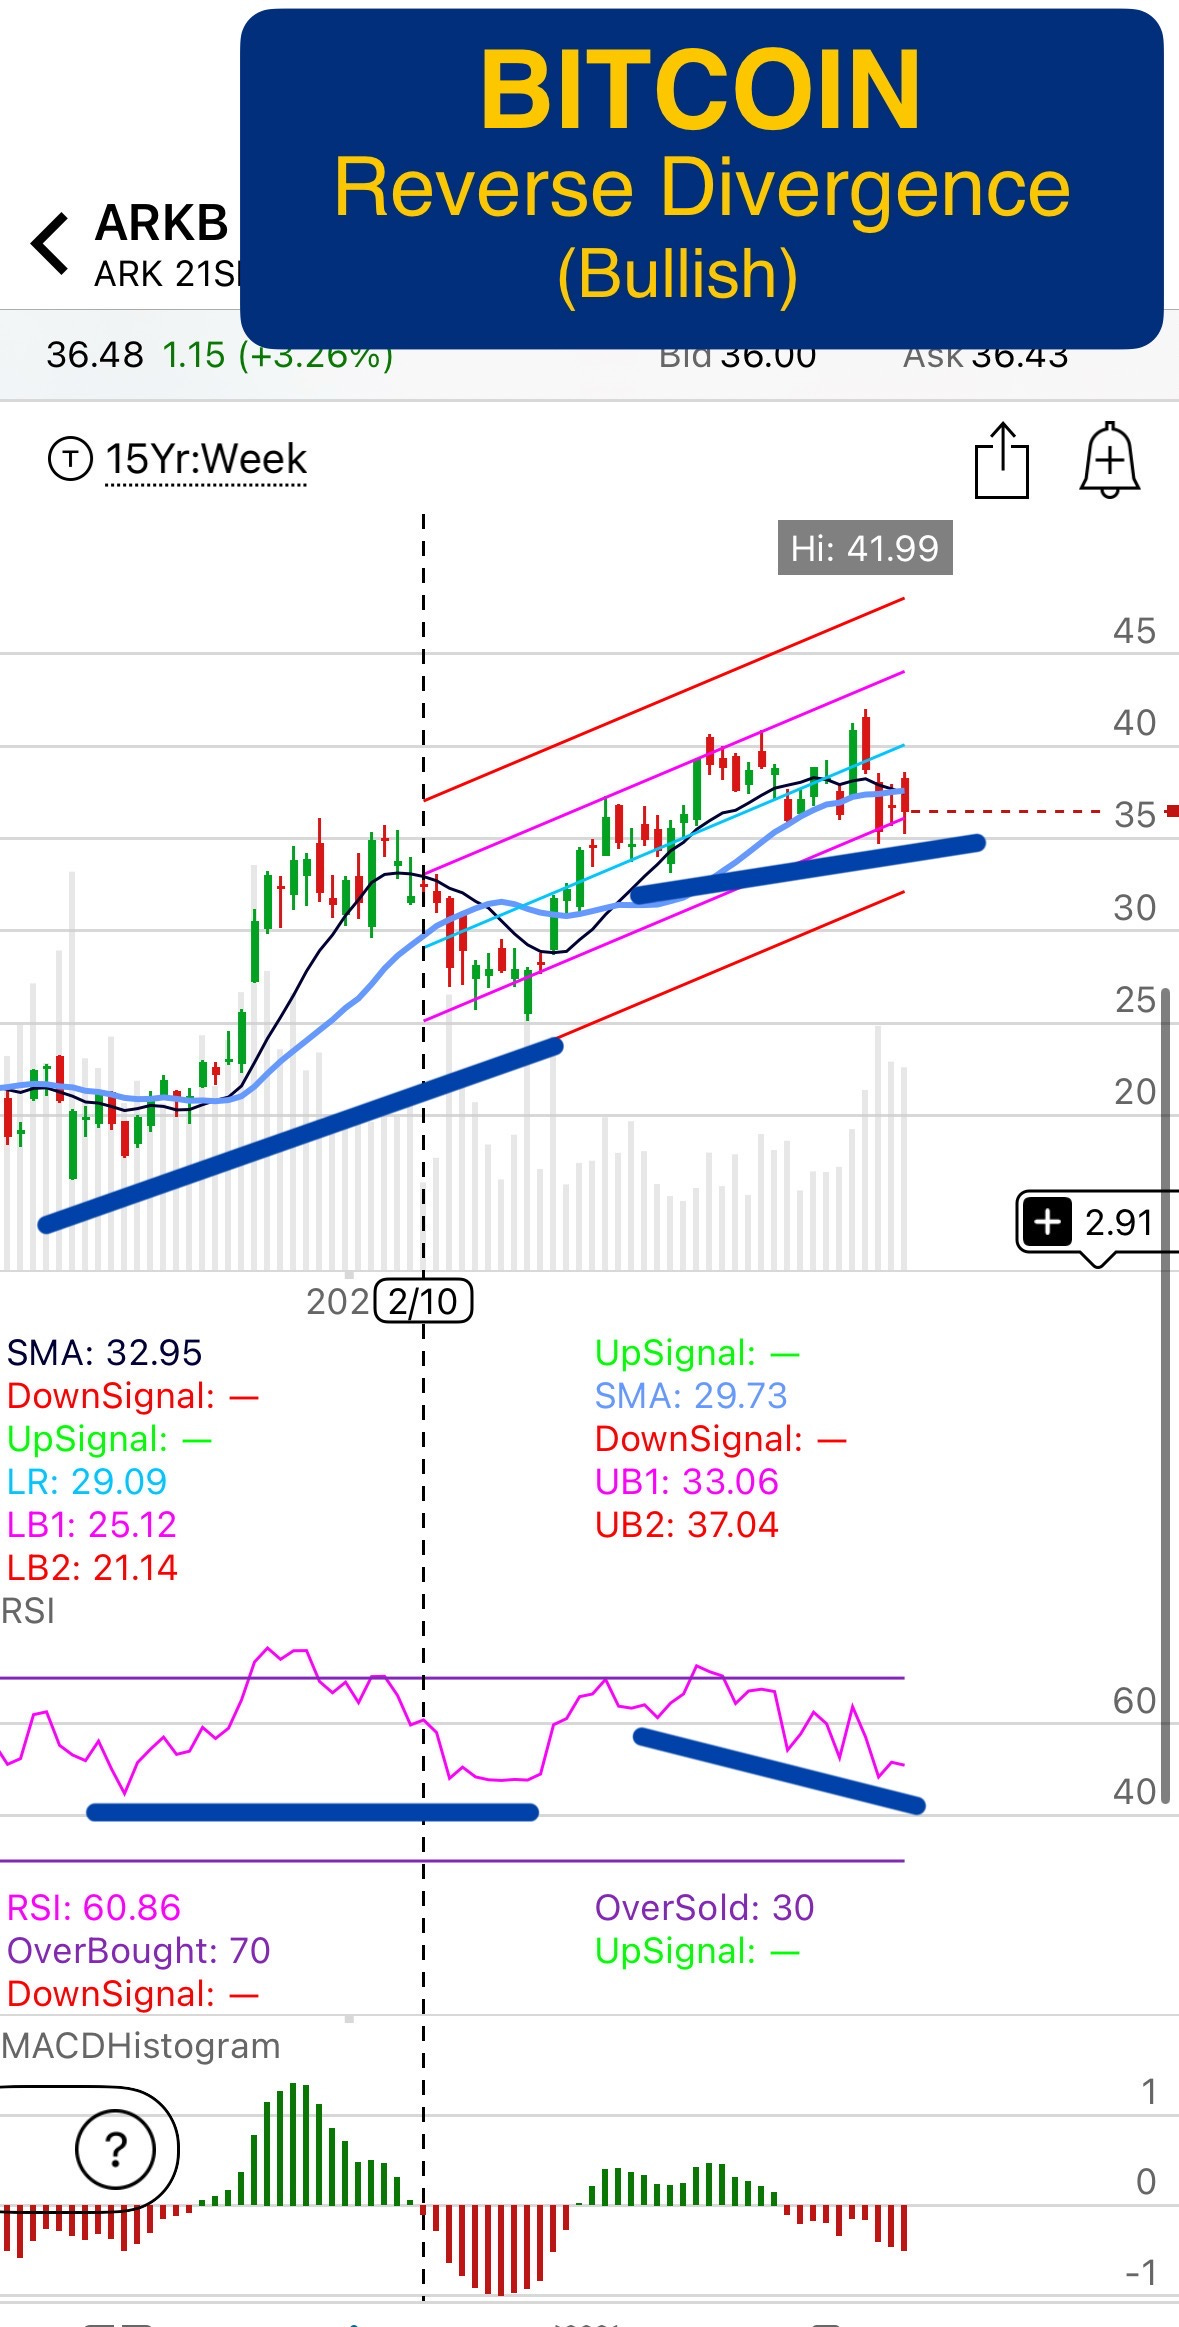Screen dimensions: 1179x2327
Task: Tap the OverSold: 30 label
Action: [x=704, y=1908]
